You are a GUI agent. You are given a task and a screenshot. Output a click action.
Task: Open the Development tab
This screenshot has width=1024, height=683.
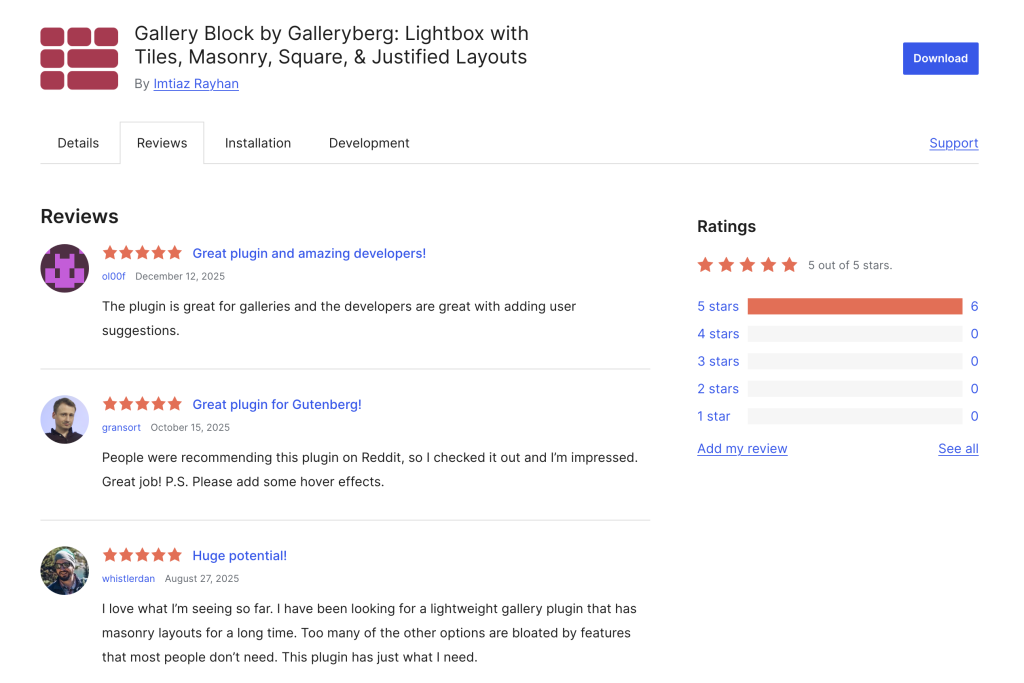pos(369,143)
